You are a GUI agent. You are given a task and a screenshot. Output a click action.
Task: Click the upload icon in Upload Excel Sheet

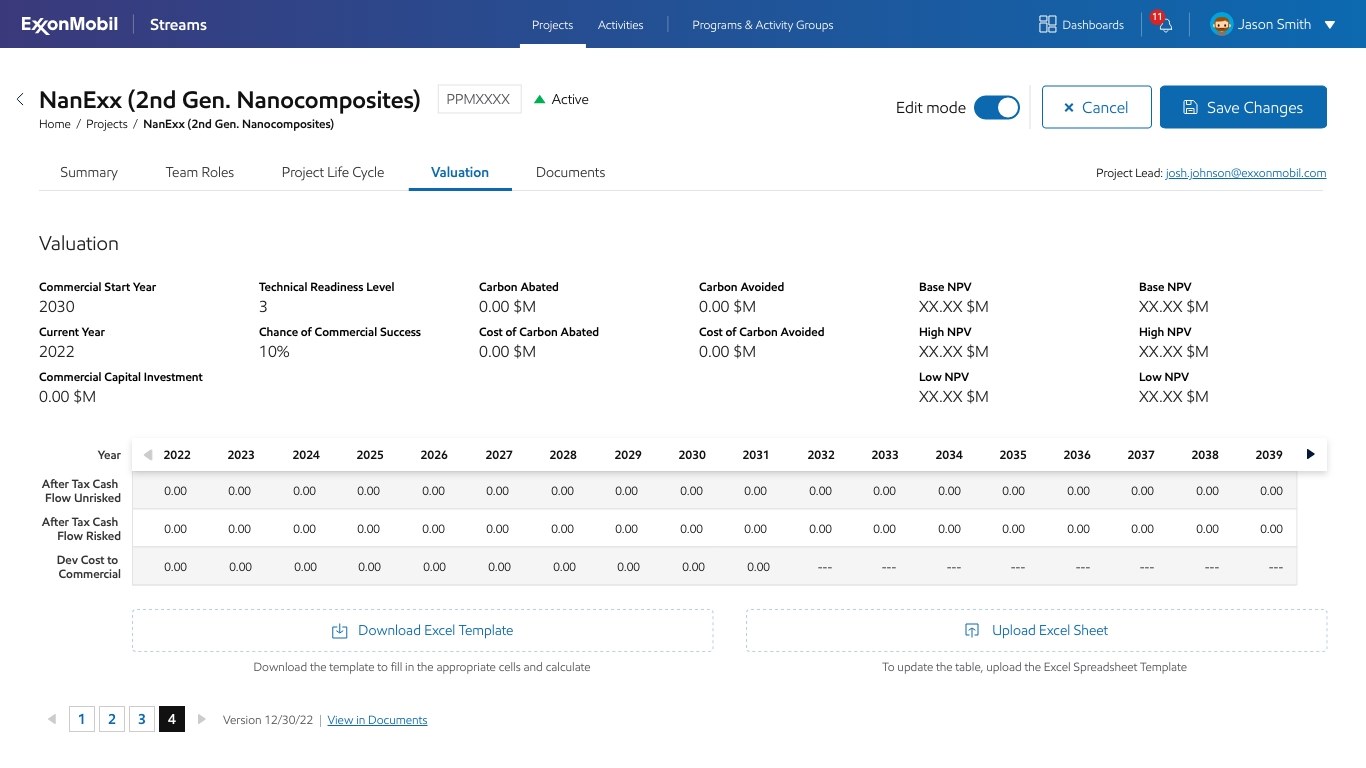tap(972, 631)
